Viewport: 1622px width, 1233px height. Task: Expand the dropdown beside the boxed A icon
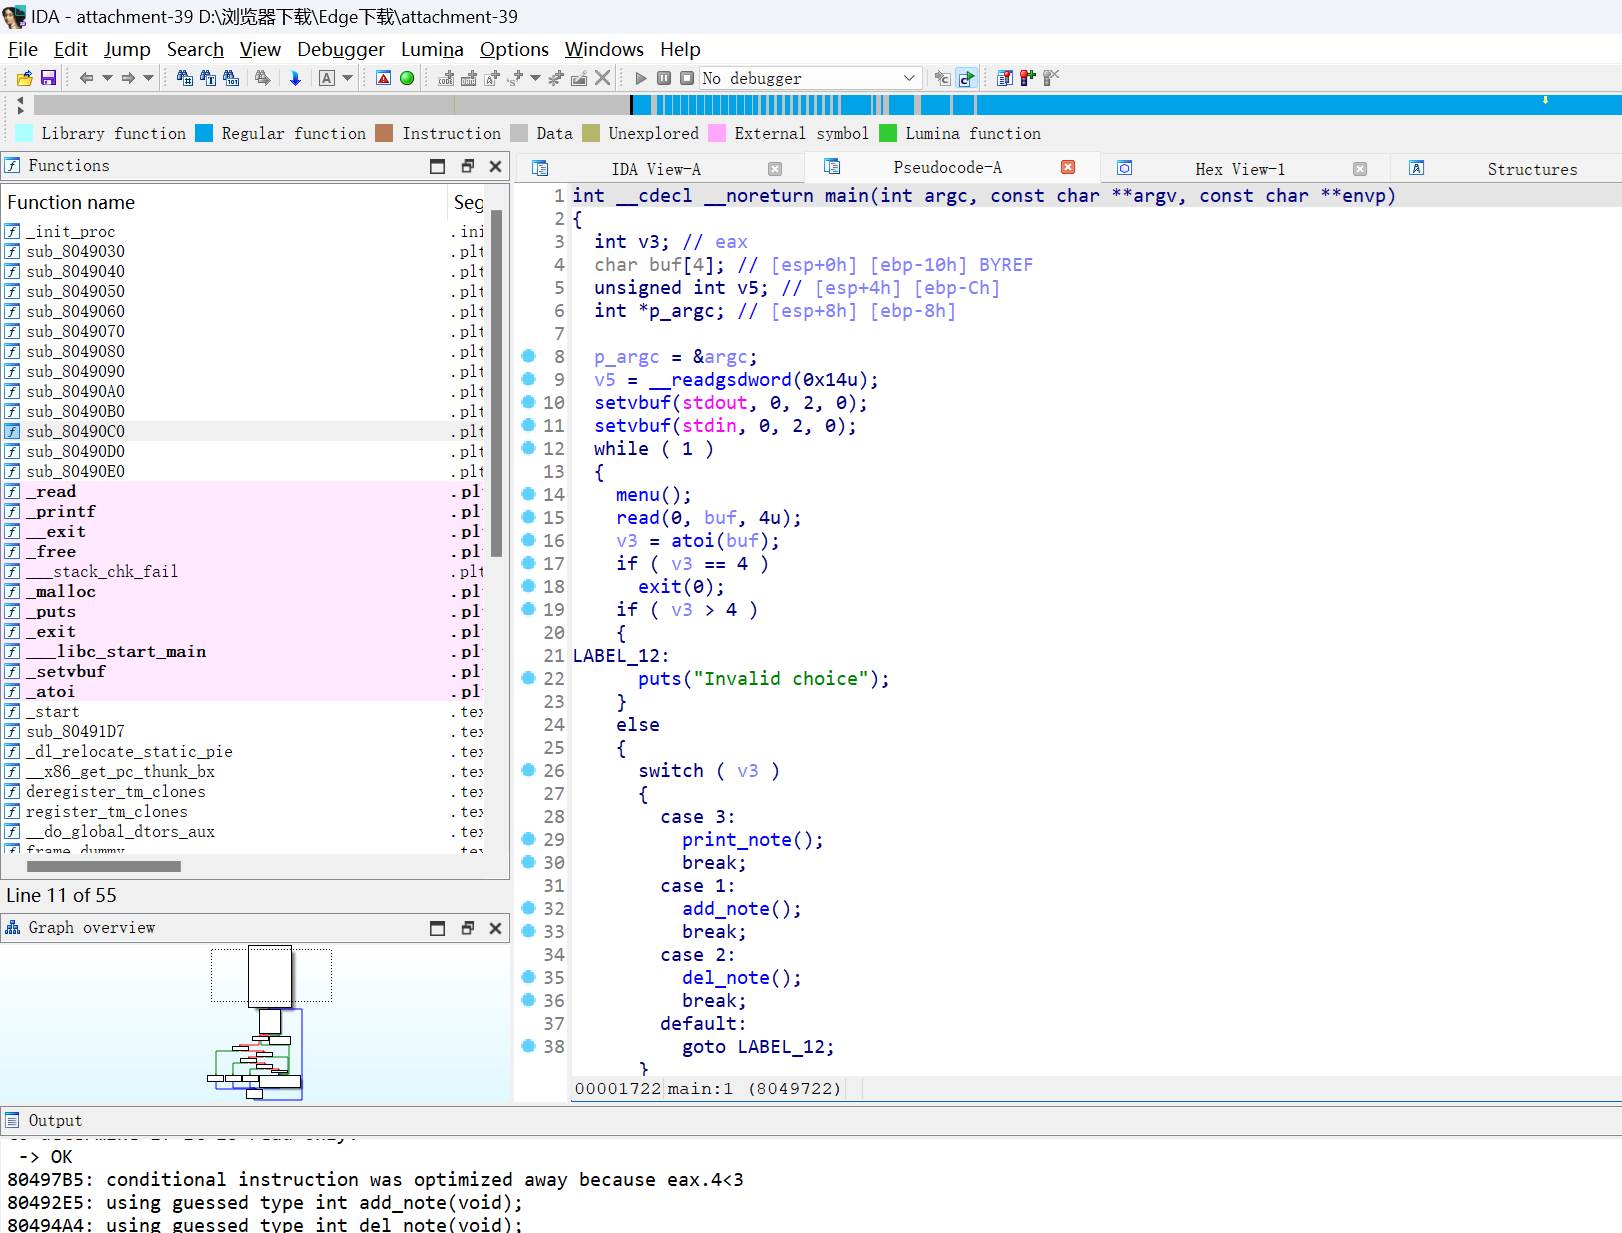tap(347, 78)
